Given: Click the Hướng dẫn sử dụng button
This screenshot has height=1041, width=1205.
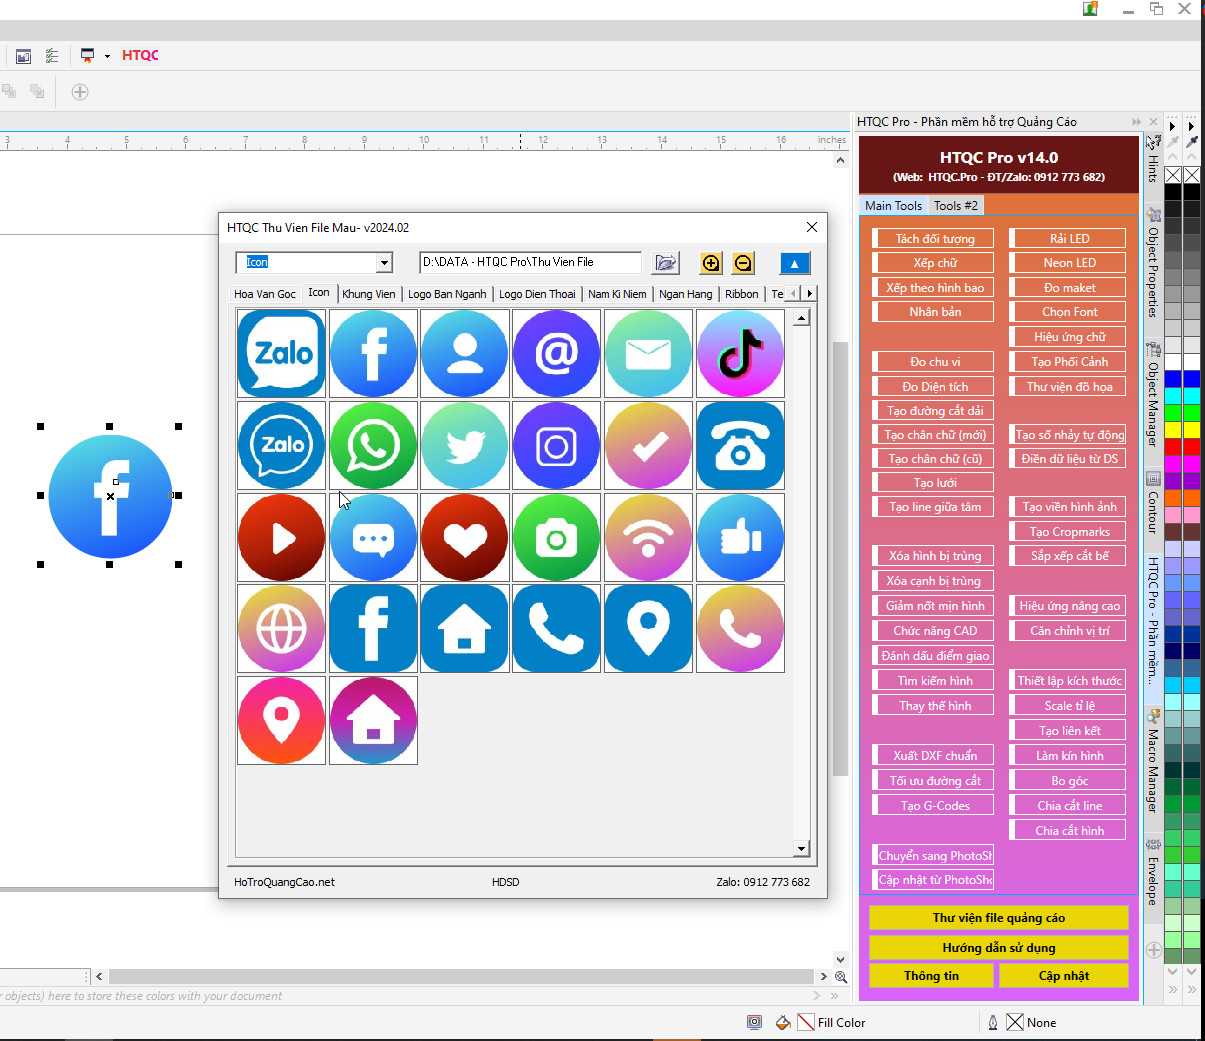Looking at the screenshot, I should pyautogui.click(x=998, y=948).
